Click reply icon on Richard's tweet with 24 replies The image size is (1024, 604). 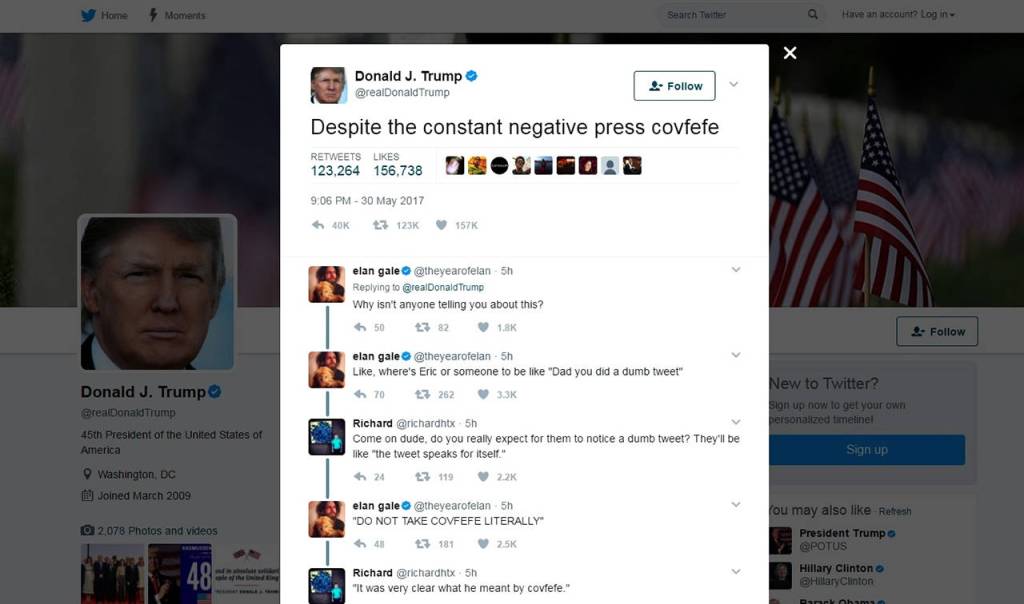[360, 477]
